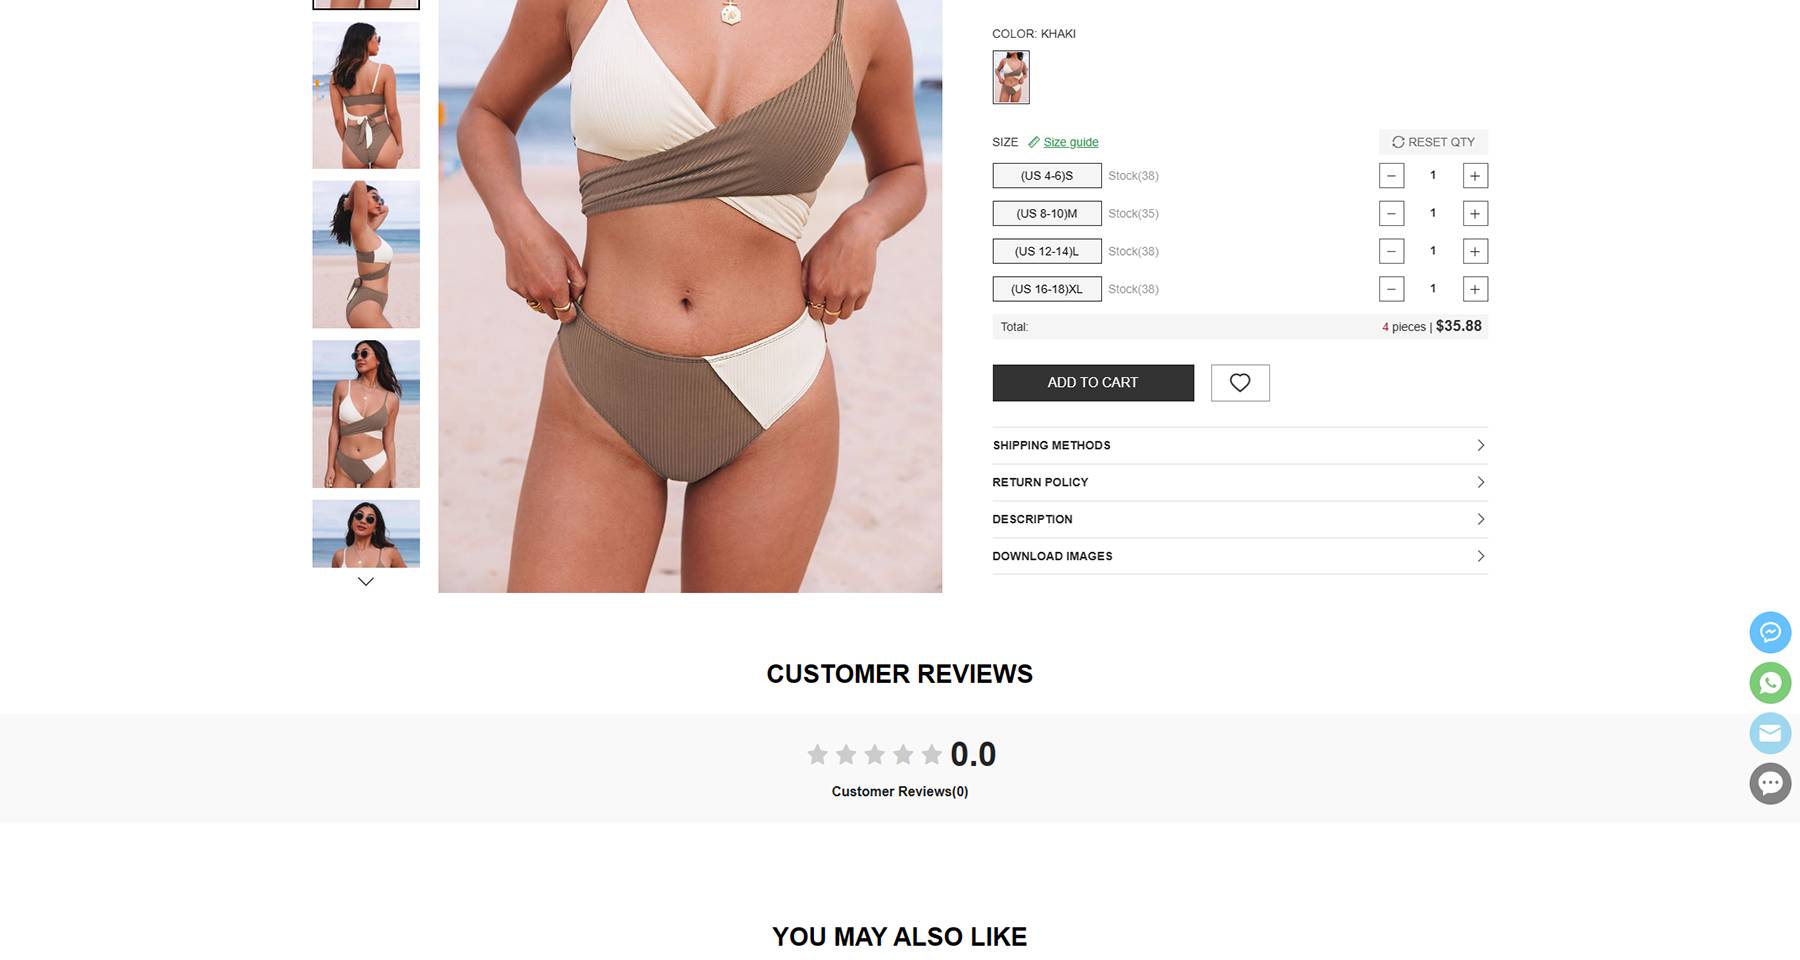The height and width of the screenshot is (960, 1800).
Task: Open the Download Images section
Action: click(1240, 557)
